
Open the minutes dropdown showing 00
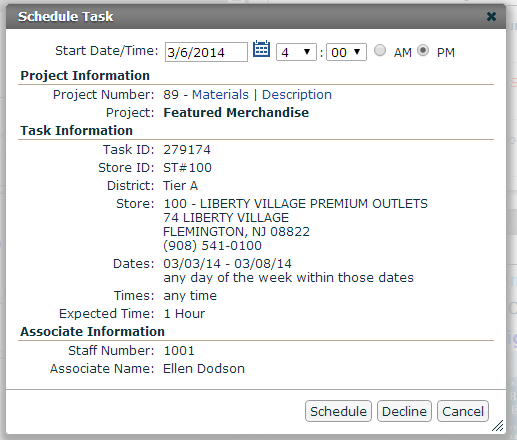click(346, 52)
